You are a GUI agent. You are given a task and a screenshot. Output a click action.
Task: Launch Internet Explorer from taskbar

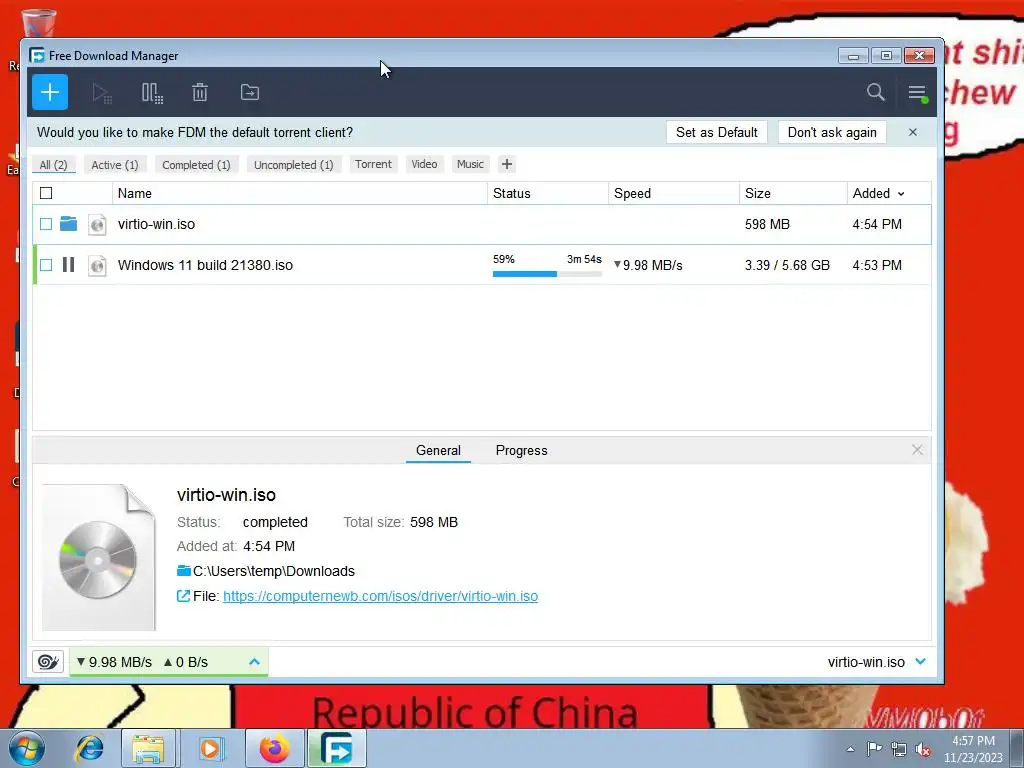pyautogui.click(x=89, y=748)
